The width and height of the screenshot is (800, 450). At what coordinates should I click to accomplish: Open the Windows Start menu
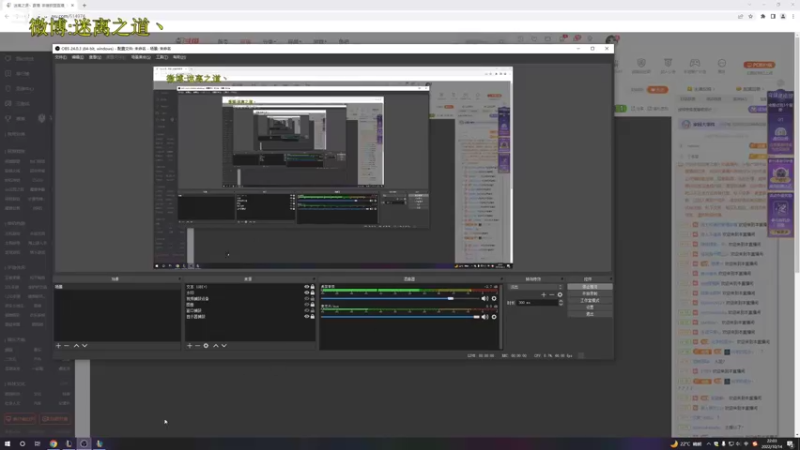(7, 444)
